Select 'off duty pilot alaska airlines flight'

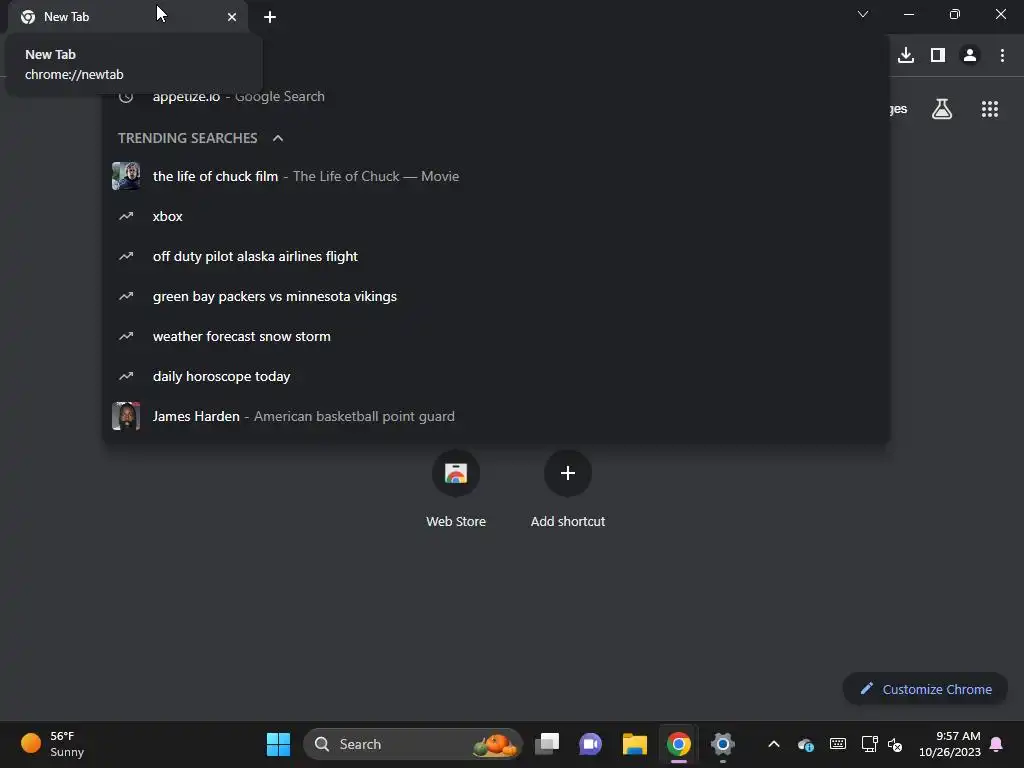496,256
